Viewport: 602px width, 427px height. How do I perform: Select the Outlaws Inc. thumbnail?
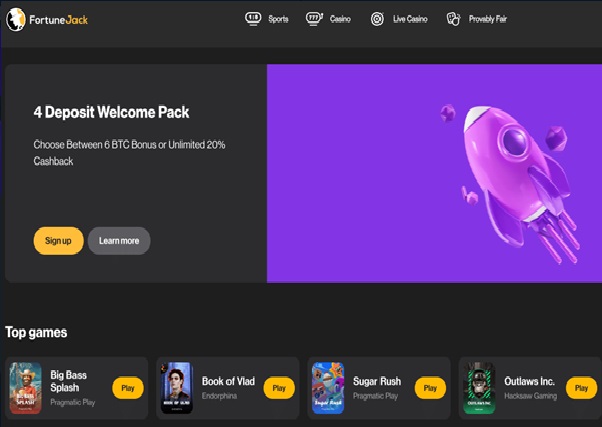point(478,388)
